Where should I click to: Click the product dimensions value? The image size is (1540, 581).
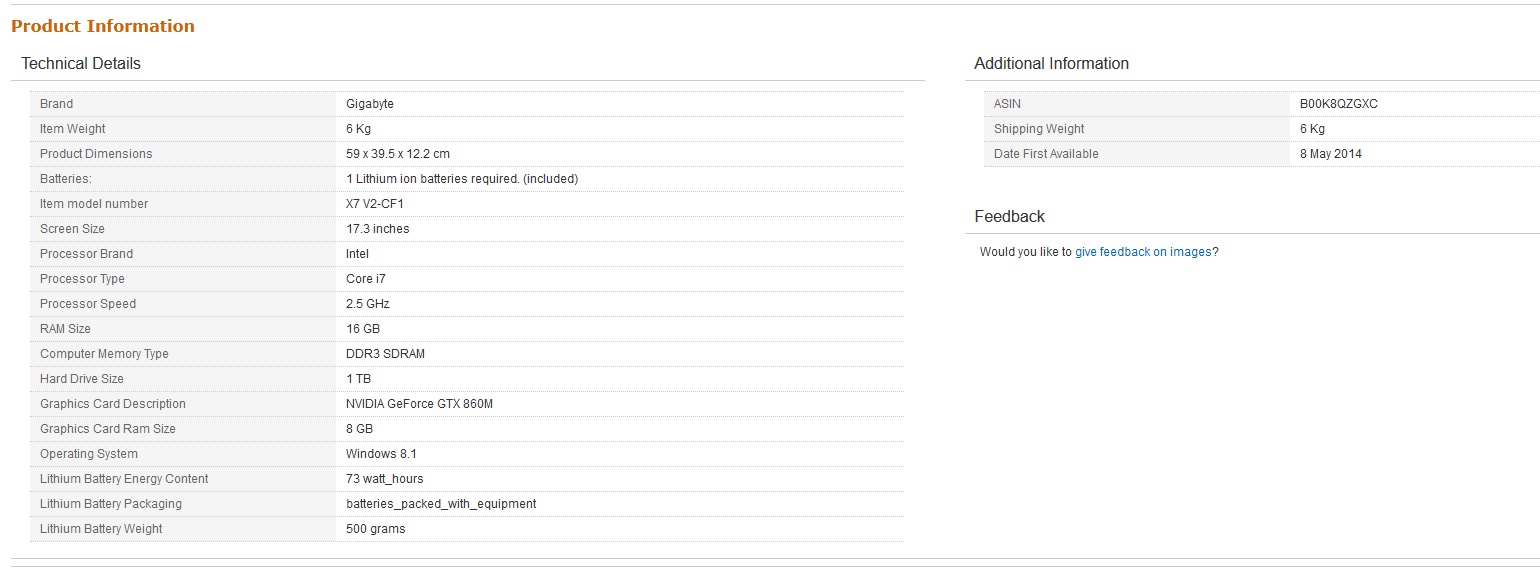click(398, 154)
